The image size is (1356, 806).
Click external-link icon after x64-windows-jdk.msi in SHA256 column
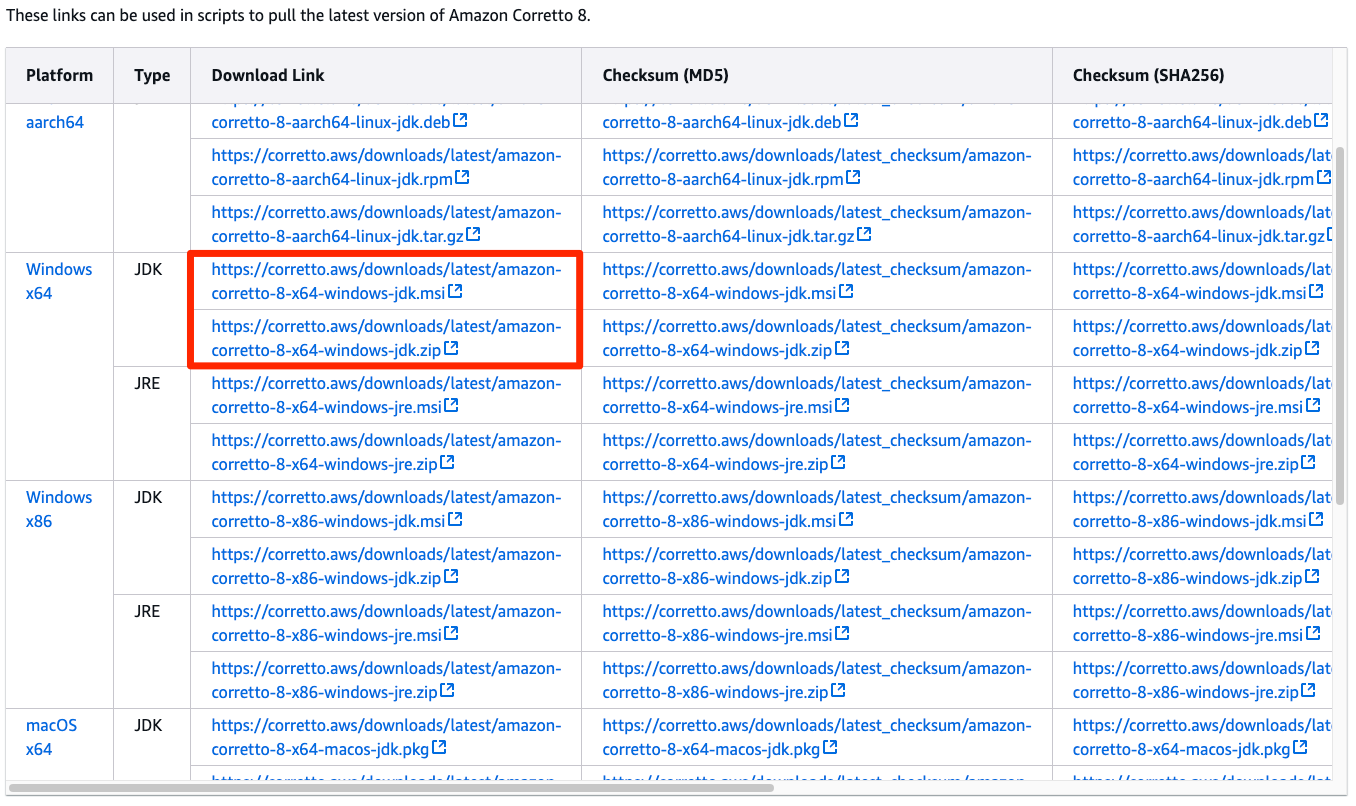[x=1317, y=292]
